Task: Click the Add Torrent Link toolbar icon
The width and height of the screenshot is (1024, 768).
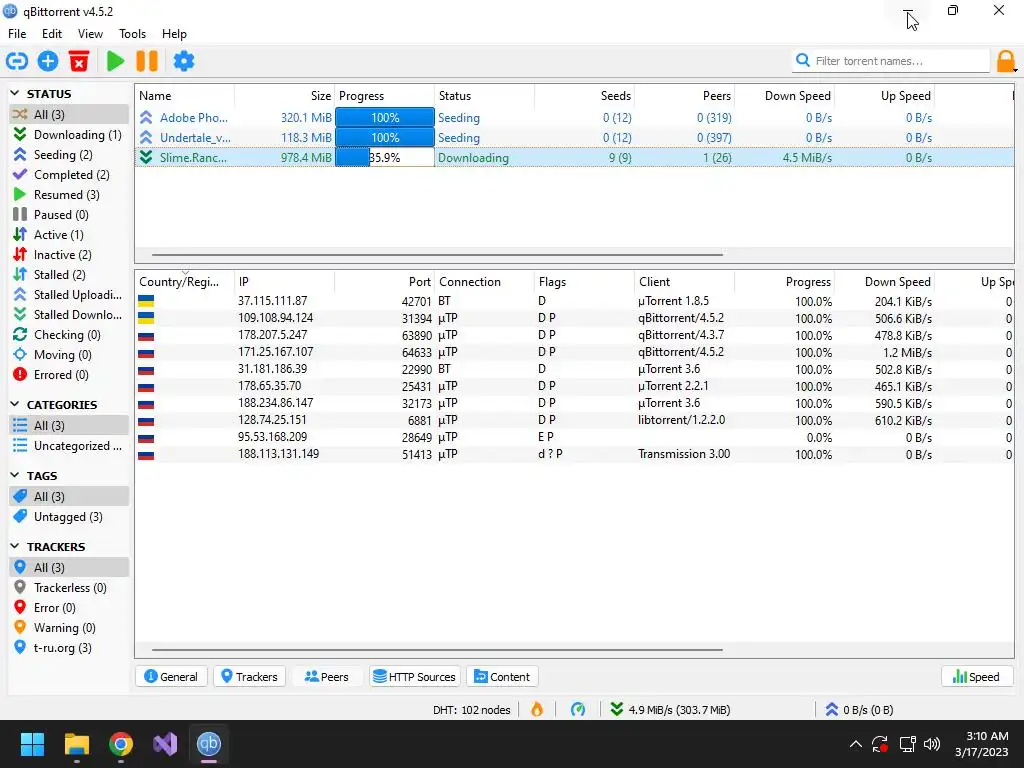Action: pyautogui.click(x=17, y=61)
